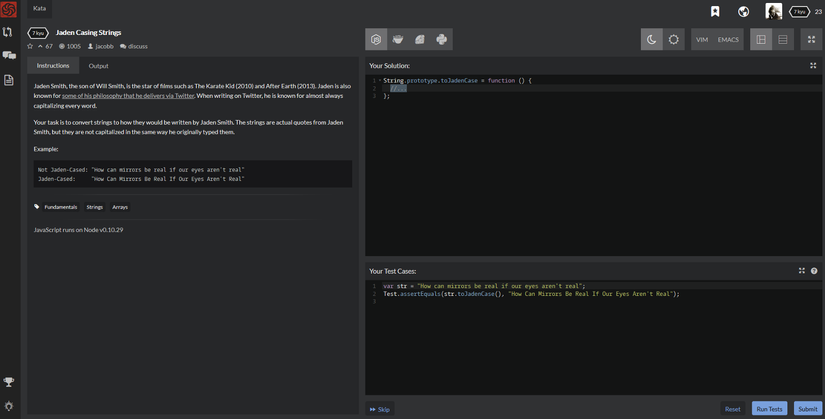Star this kata
Image resolution: width=825 pixels, height=419 pixels.
30,46
